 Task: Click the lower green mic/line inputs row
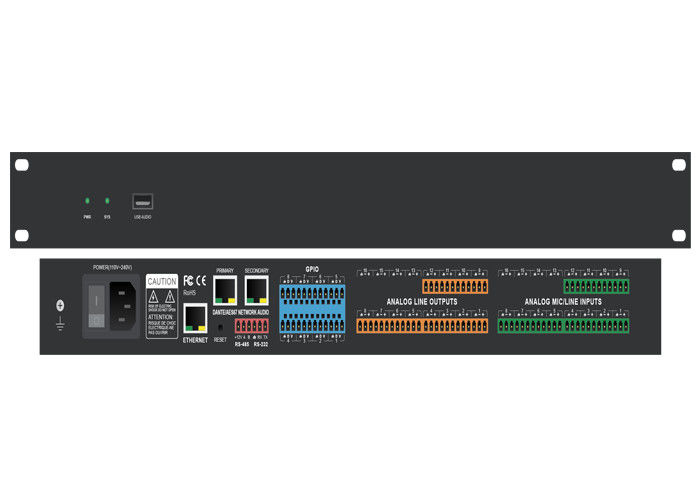[564, 325]
